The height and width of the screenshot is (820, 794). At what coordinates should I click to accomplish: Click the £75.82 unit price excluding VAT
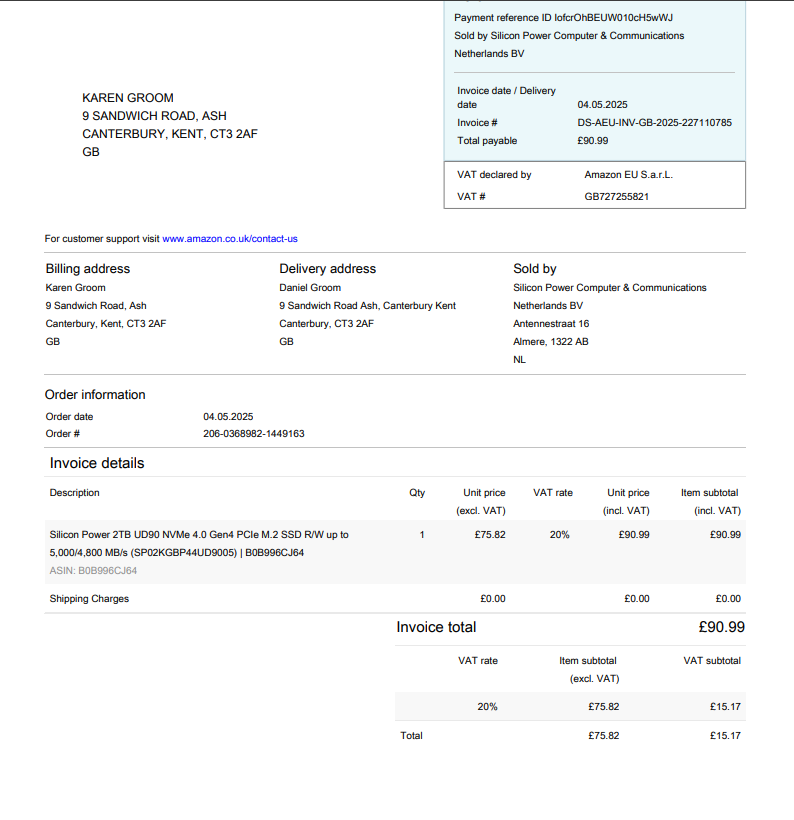[489, 535]
